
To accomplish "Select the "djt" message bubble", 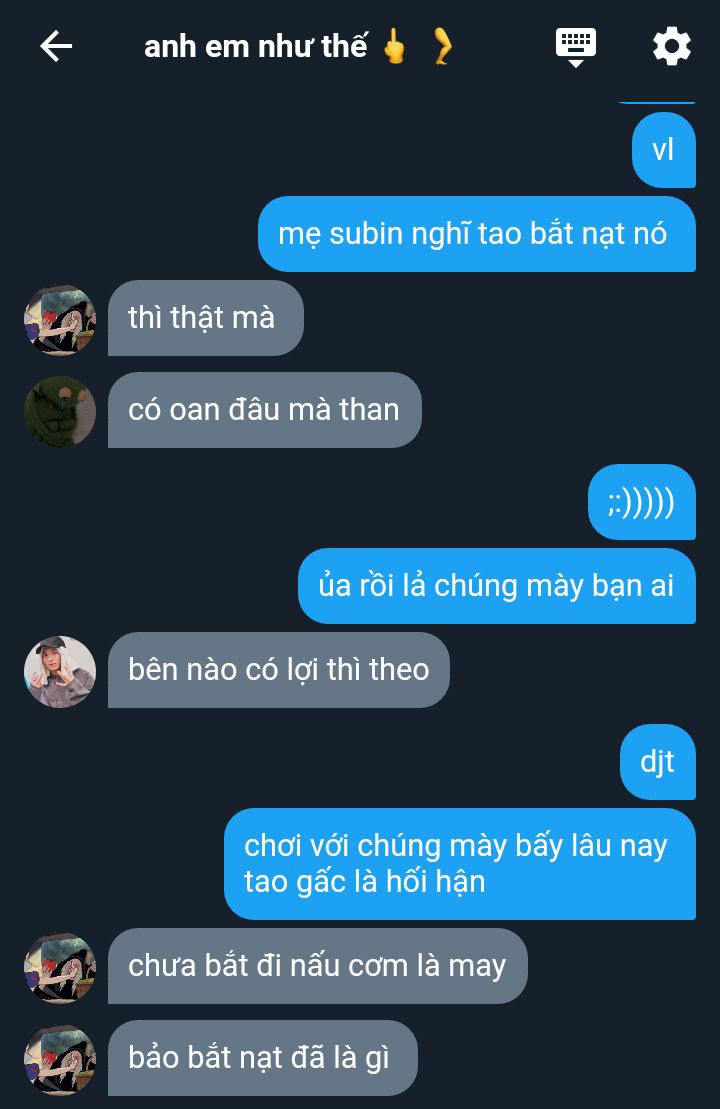I will (658, 762).
